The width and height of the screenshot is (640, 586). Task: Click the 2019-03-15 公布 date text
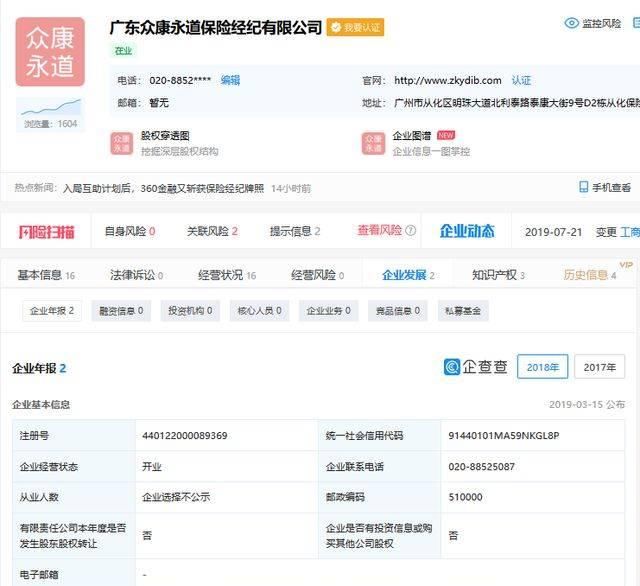[587, 404]
